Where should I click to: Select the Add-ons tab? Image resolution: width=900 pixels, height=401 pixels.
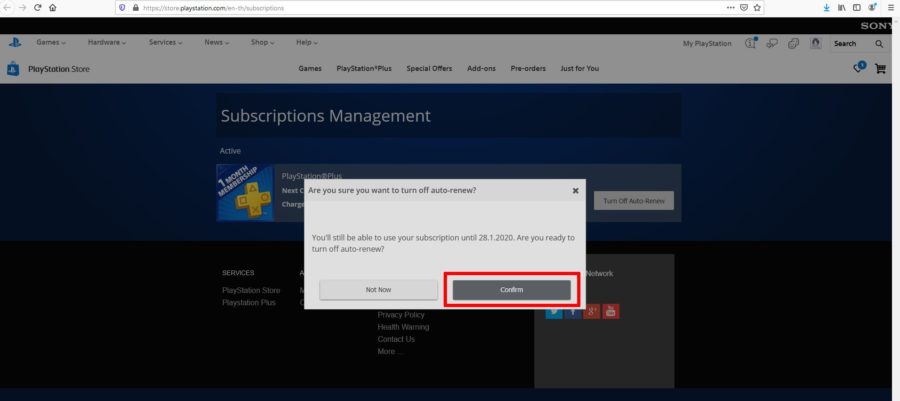click(x=481, y=68)
